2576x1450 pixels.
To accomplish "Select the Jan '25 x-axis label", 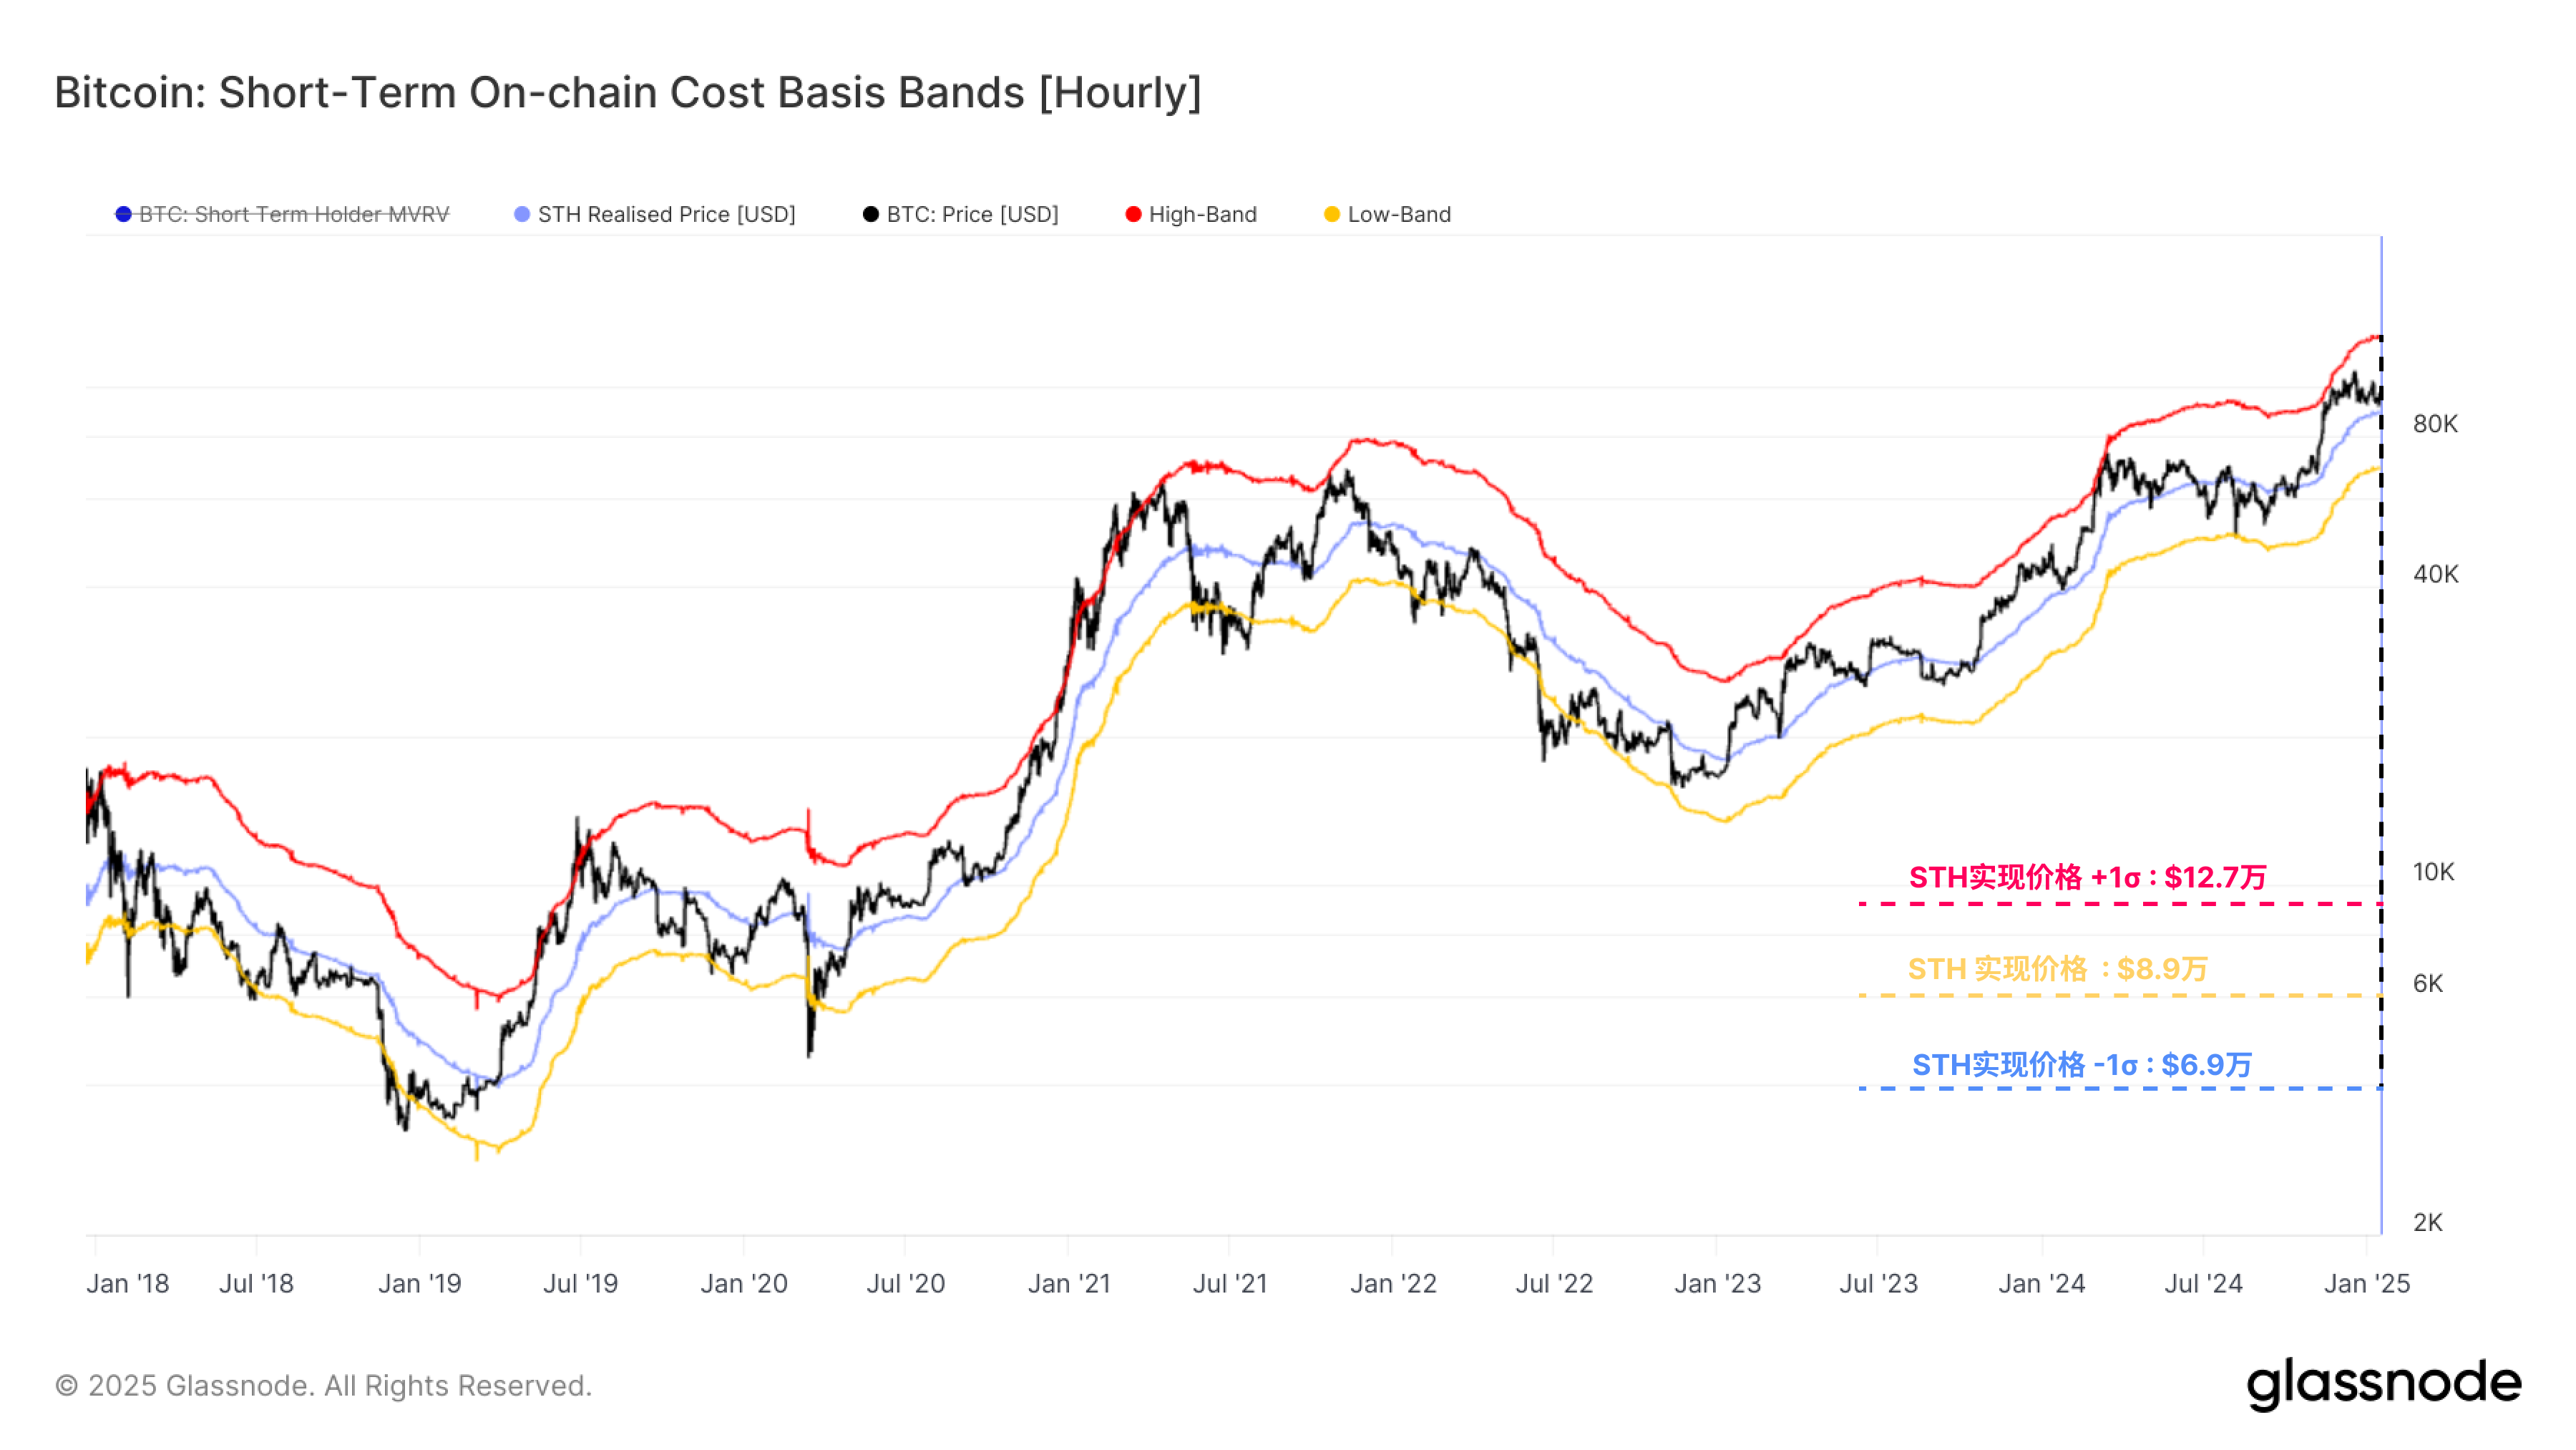I will tap(2366, 1283).
